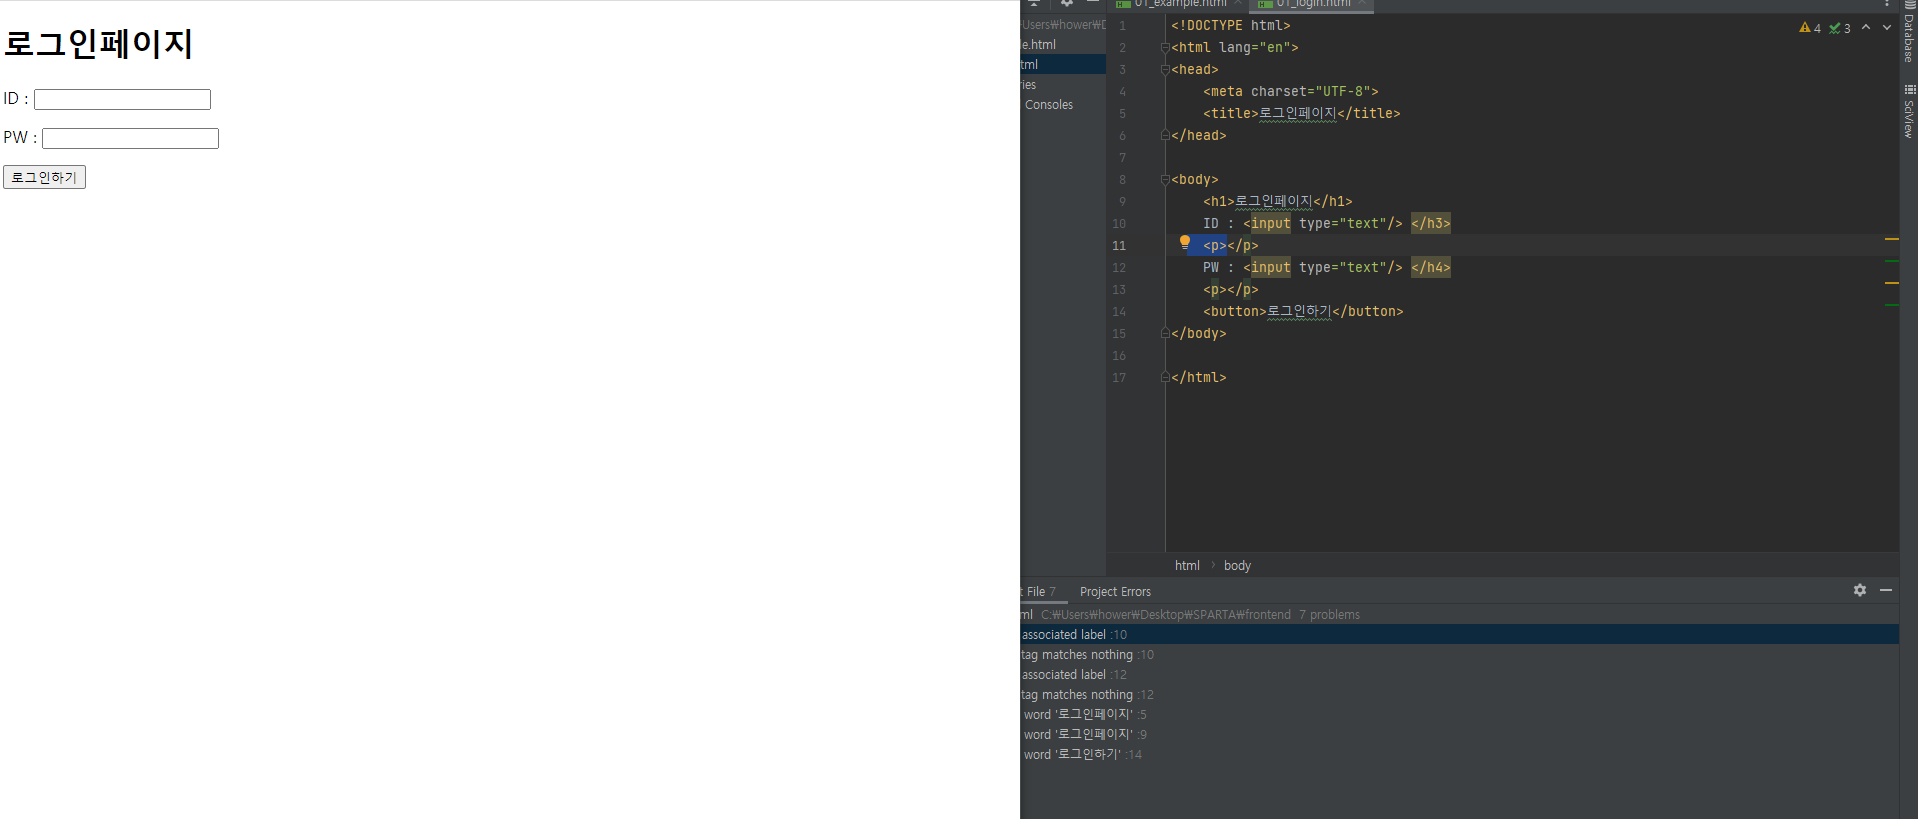Click the typo indicator showing 3
The image size is (1918, 819).
1840,28
